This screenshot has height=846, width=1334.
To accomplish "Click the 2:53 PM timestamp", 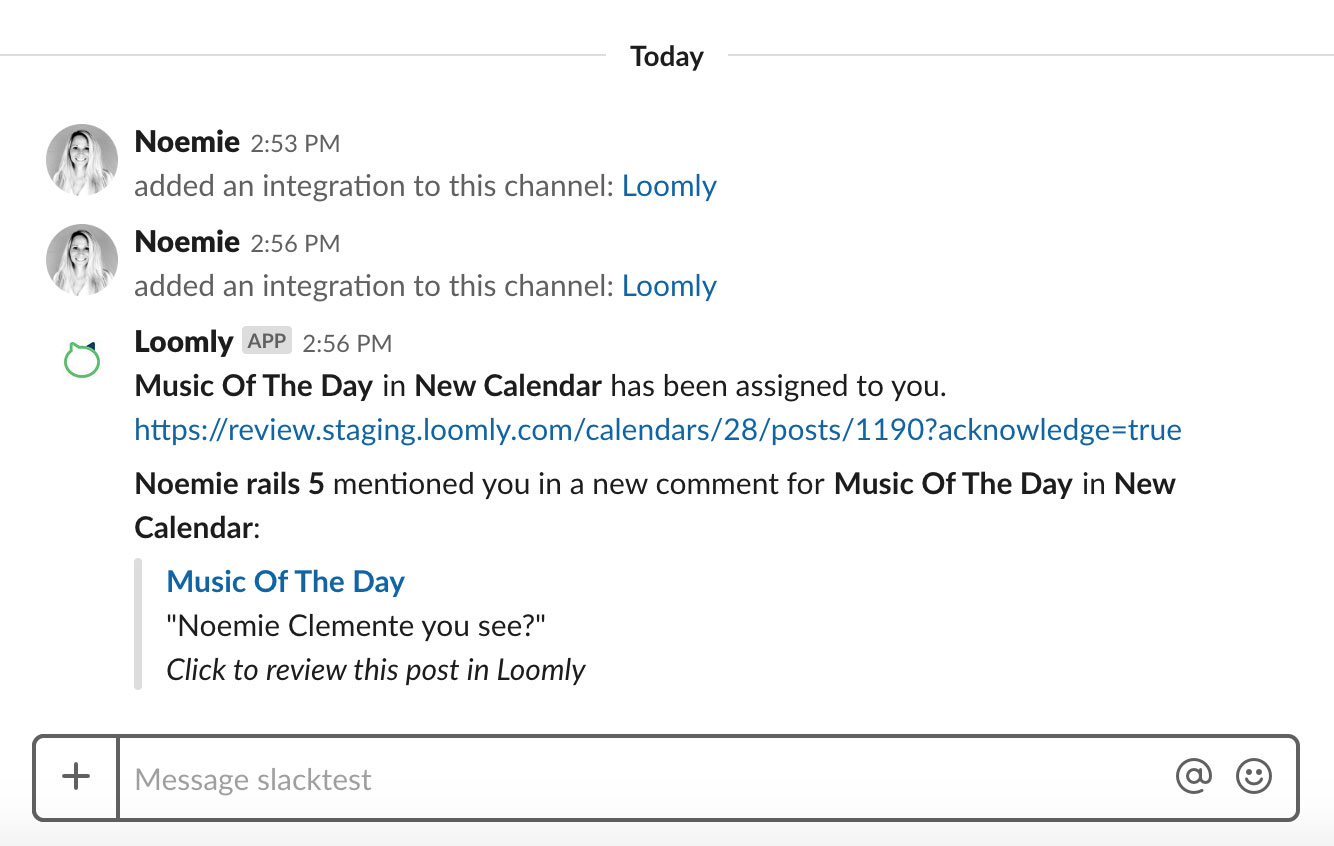I will 295,144.
